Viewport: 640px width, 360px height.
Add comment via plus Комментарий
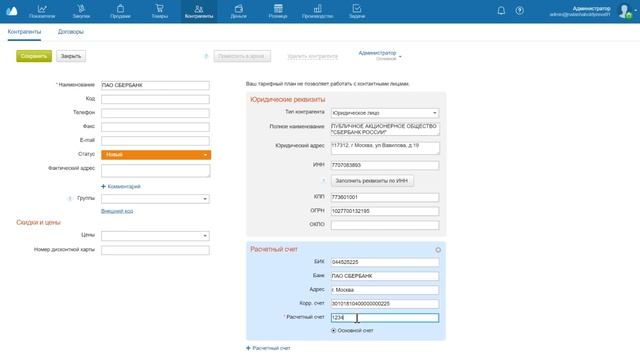click(x=121, y=187)
